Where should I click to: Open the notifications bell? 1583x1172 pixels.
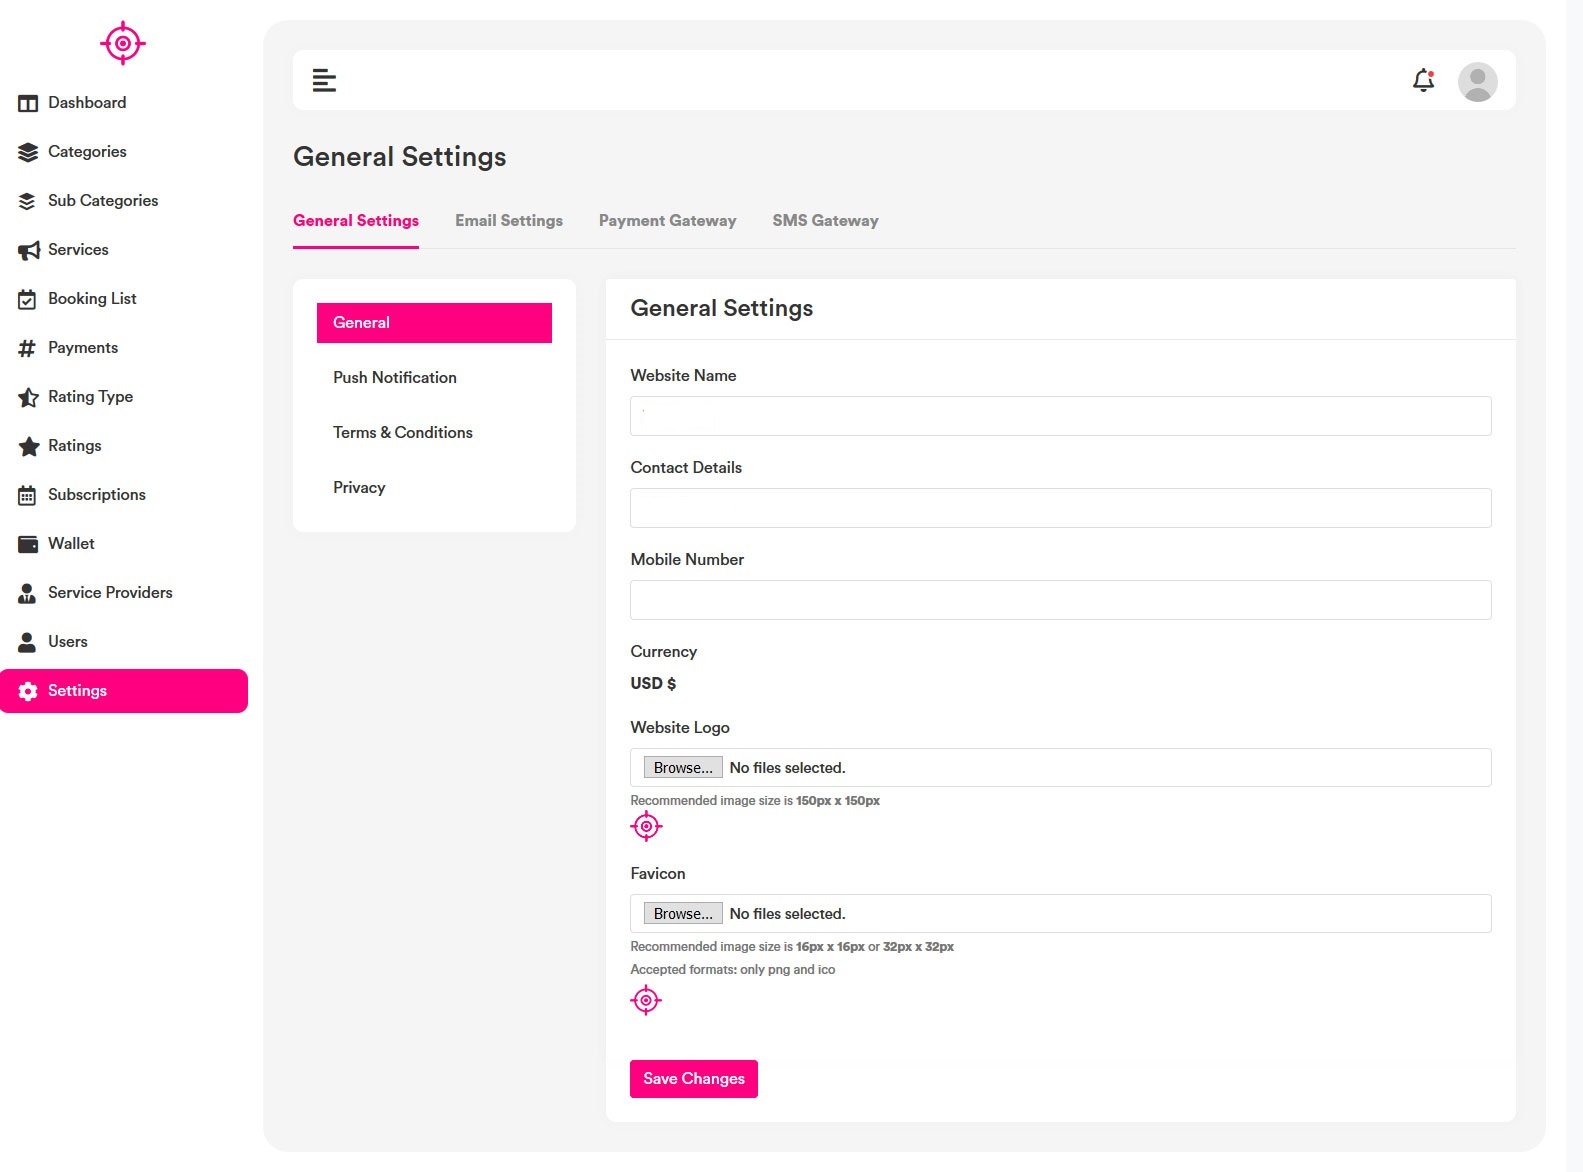click(1423, 80)
